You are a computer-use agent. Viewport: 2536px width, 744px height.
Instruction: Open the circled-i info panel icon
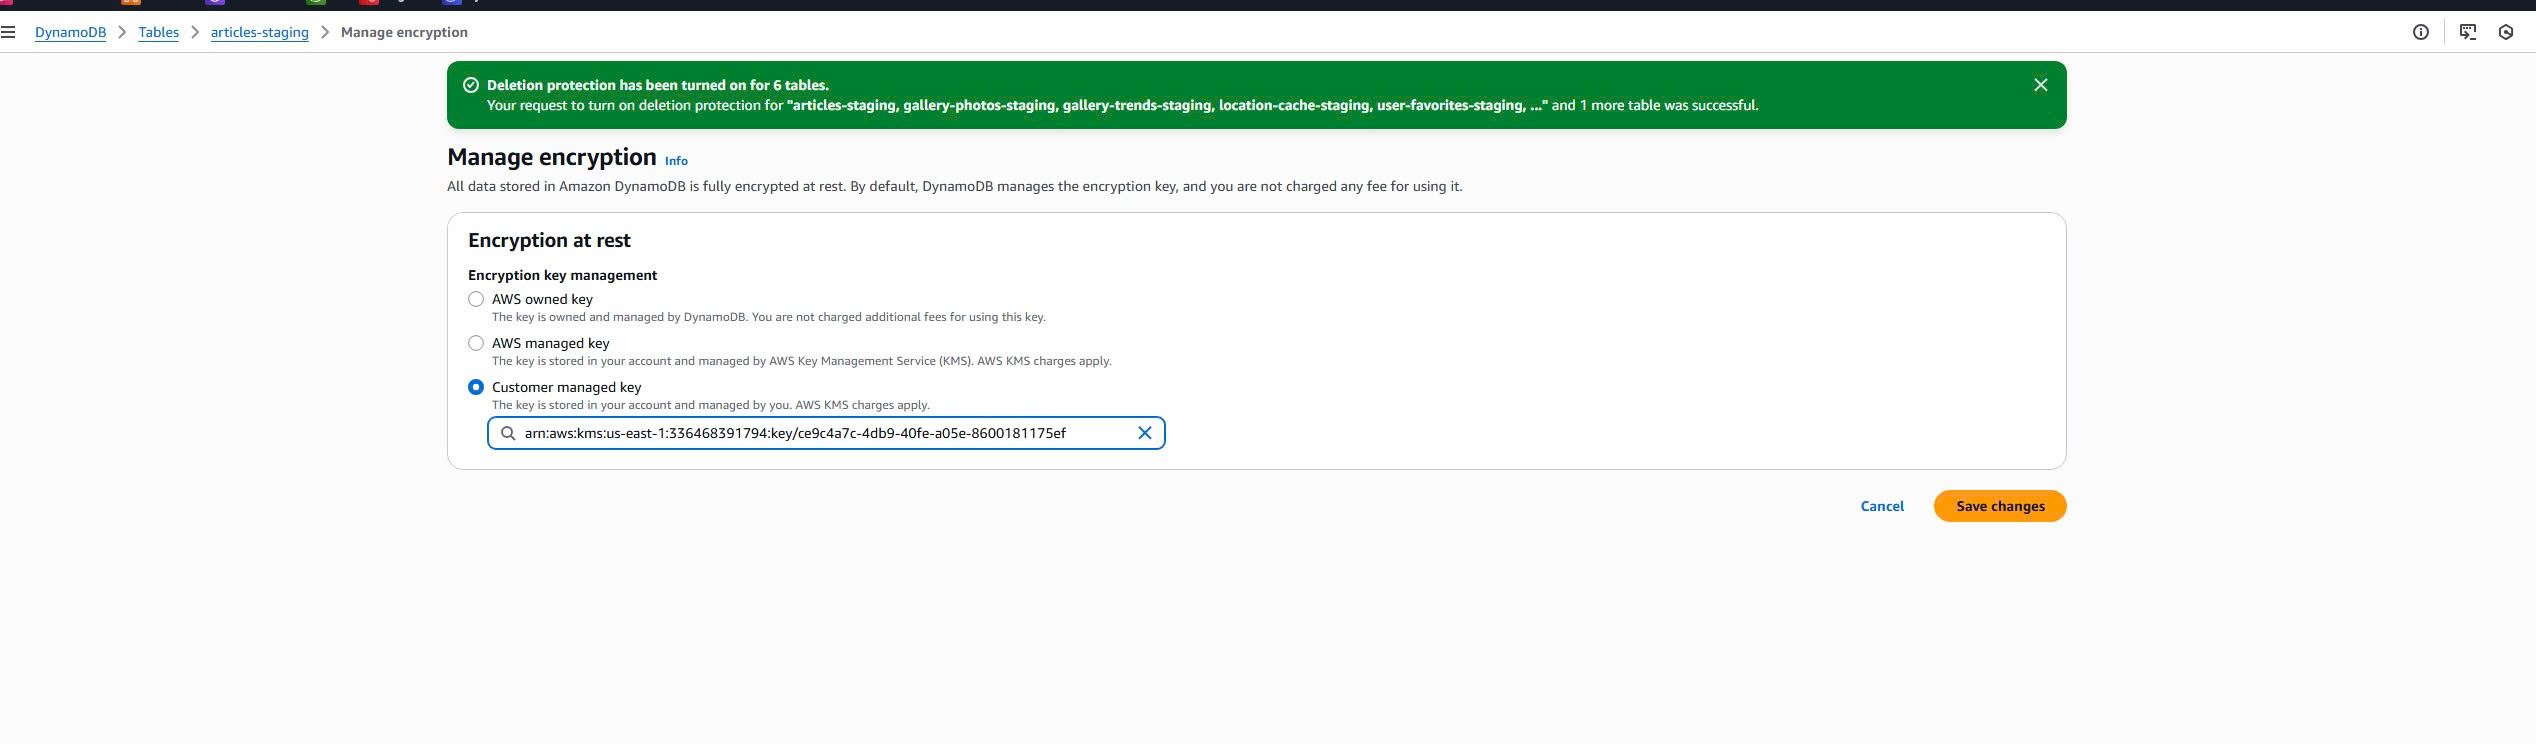[2421, 32]
